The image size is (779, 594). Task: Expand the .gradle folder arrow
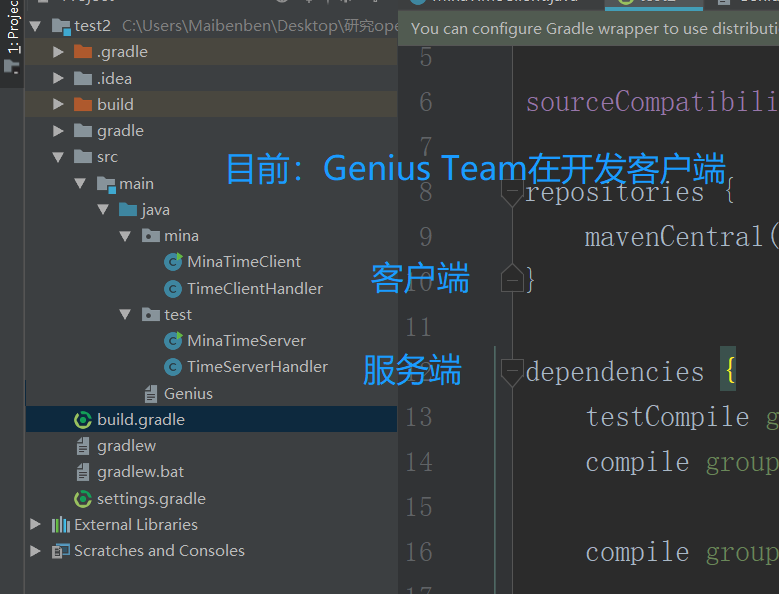pos(58,52)
